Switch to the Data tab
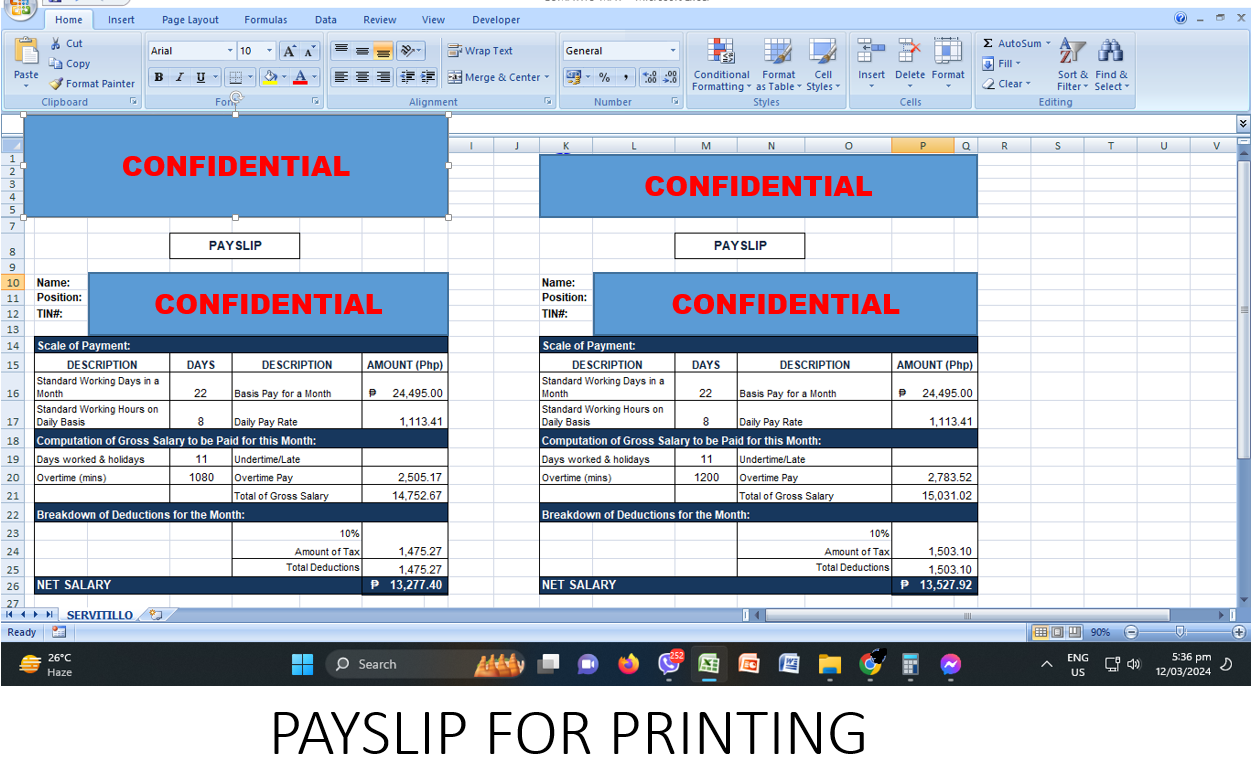The image size is (1253, 762). [x=326, y=20]
